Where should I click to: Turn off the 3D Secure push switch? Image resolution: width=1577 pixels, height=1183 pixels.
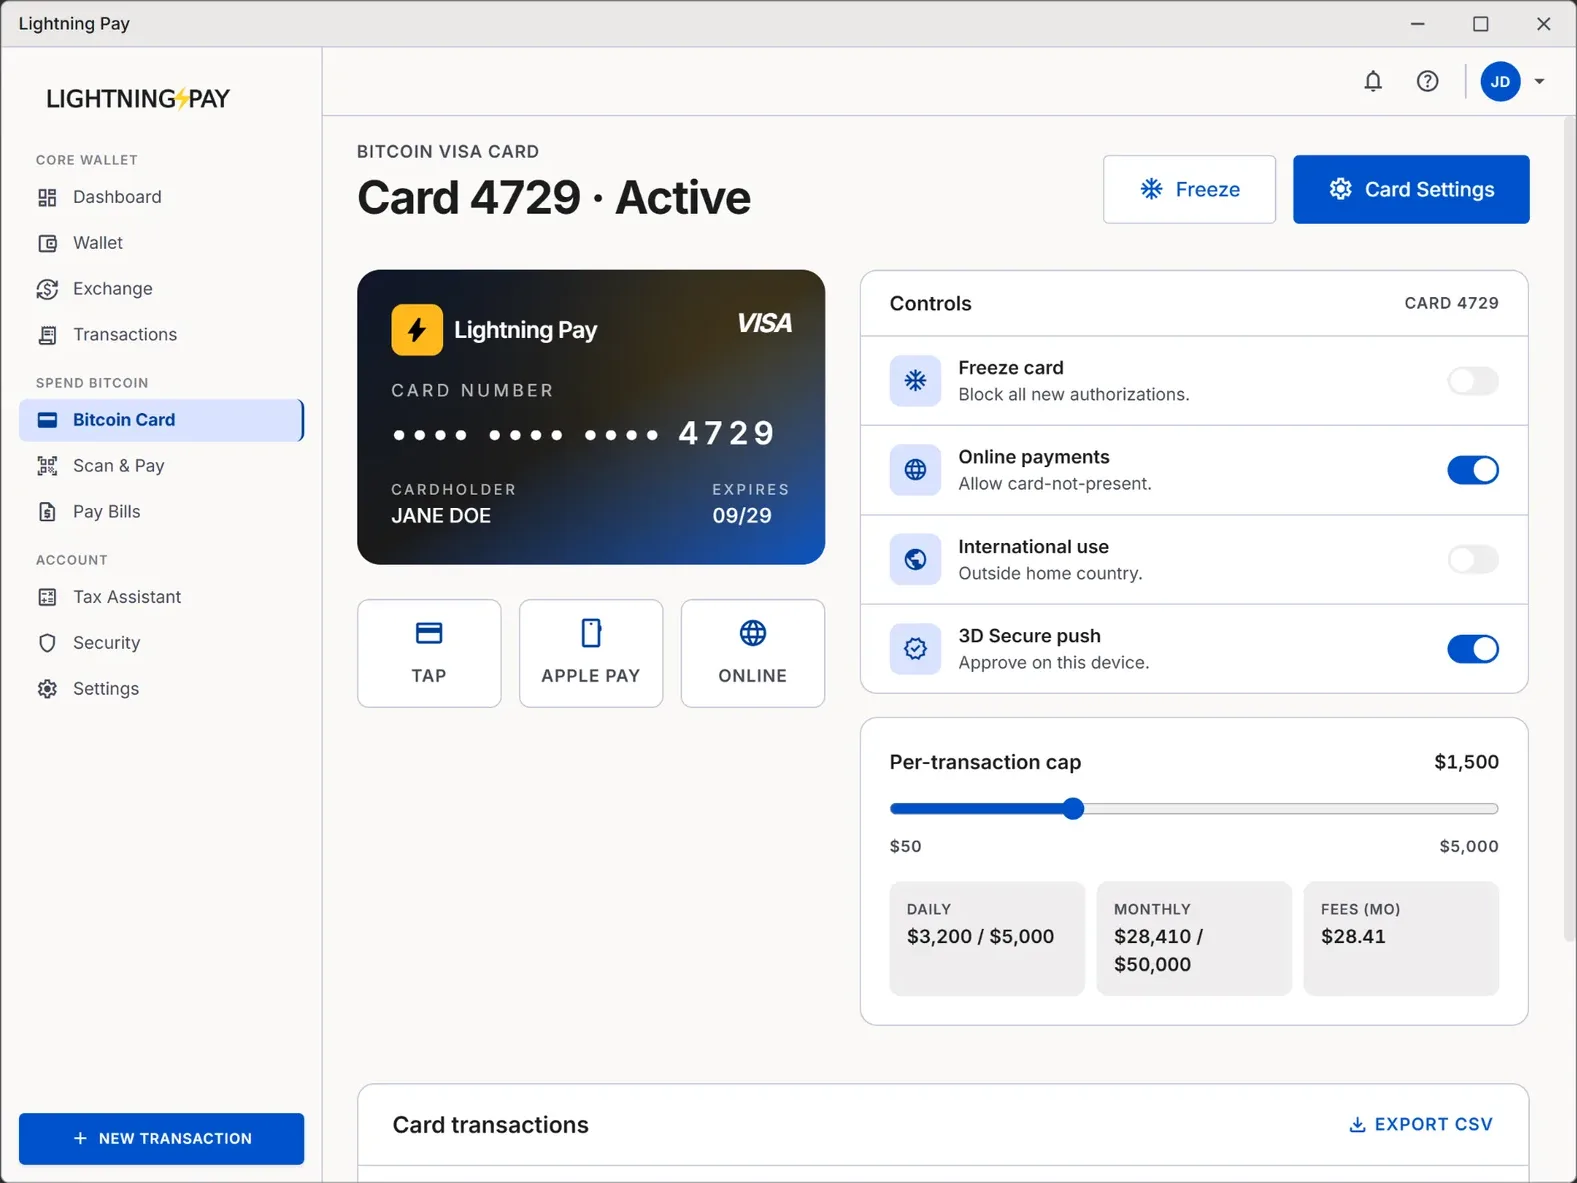coord(1473,649)
